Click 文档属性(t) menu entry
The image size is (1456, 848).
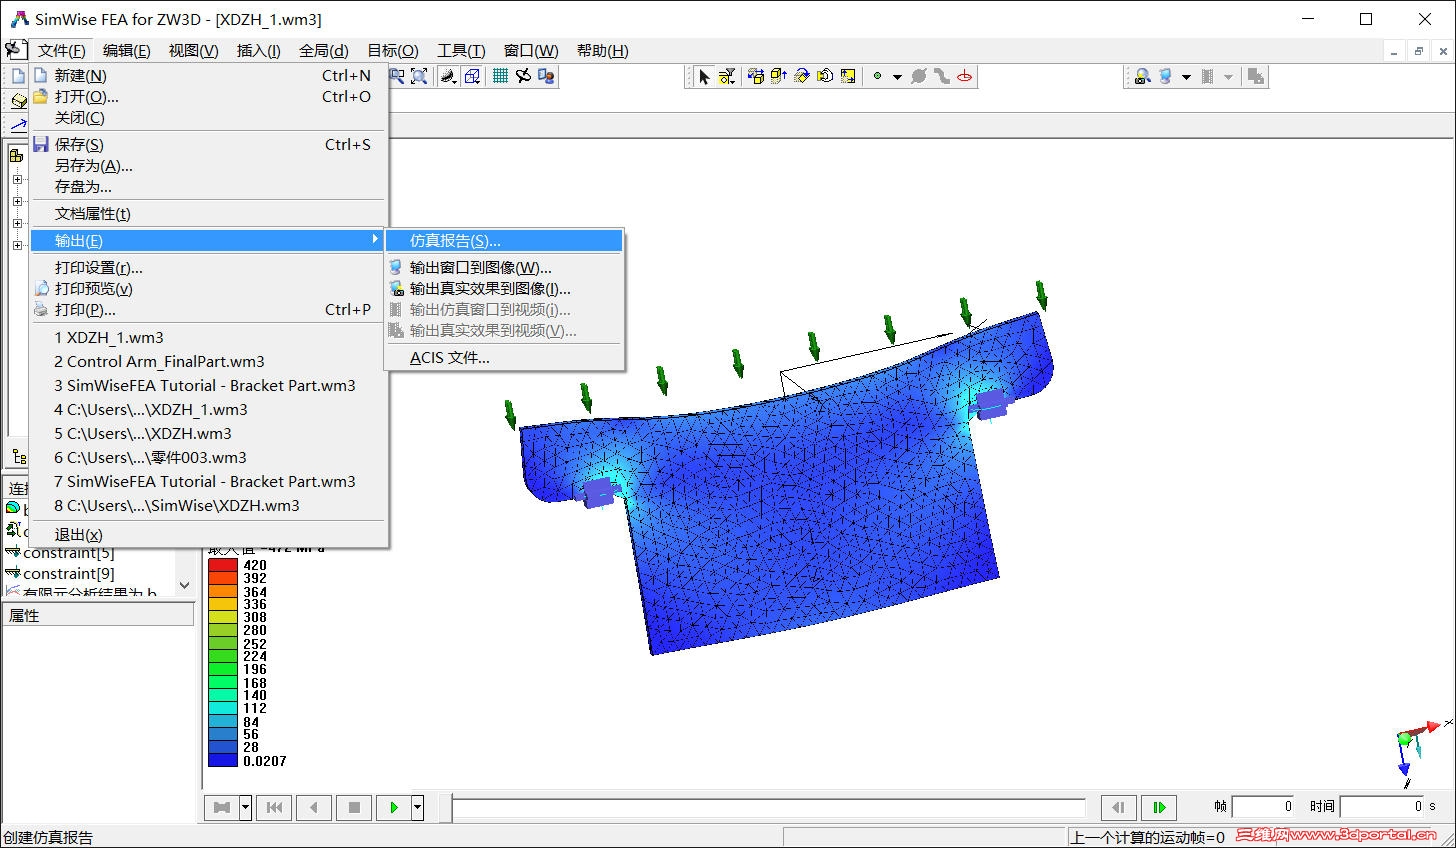207,214
